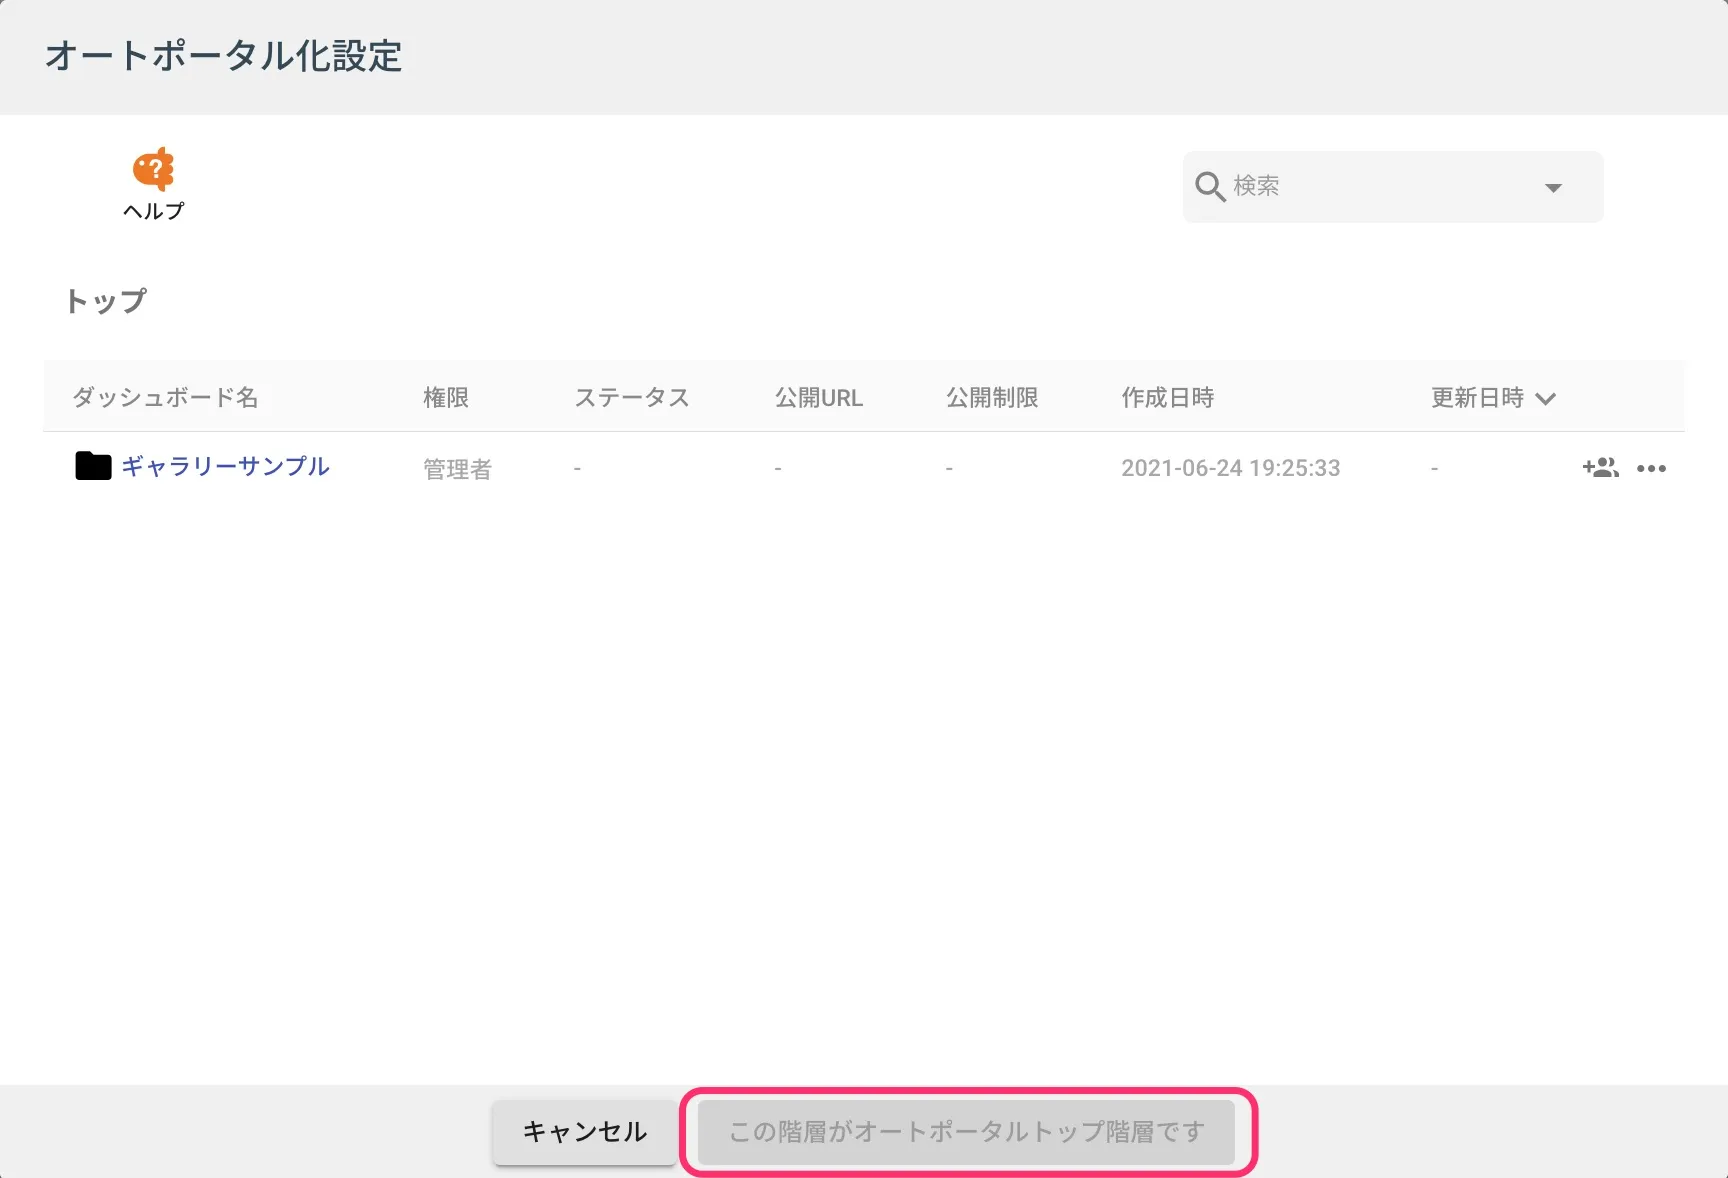
Task: Click the ヘルプ label
Action: [153, 211]
